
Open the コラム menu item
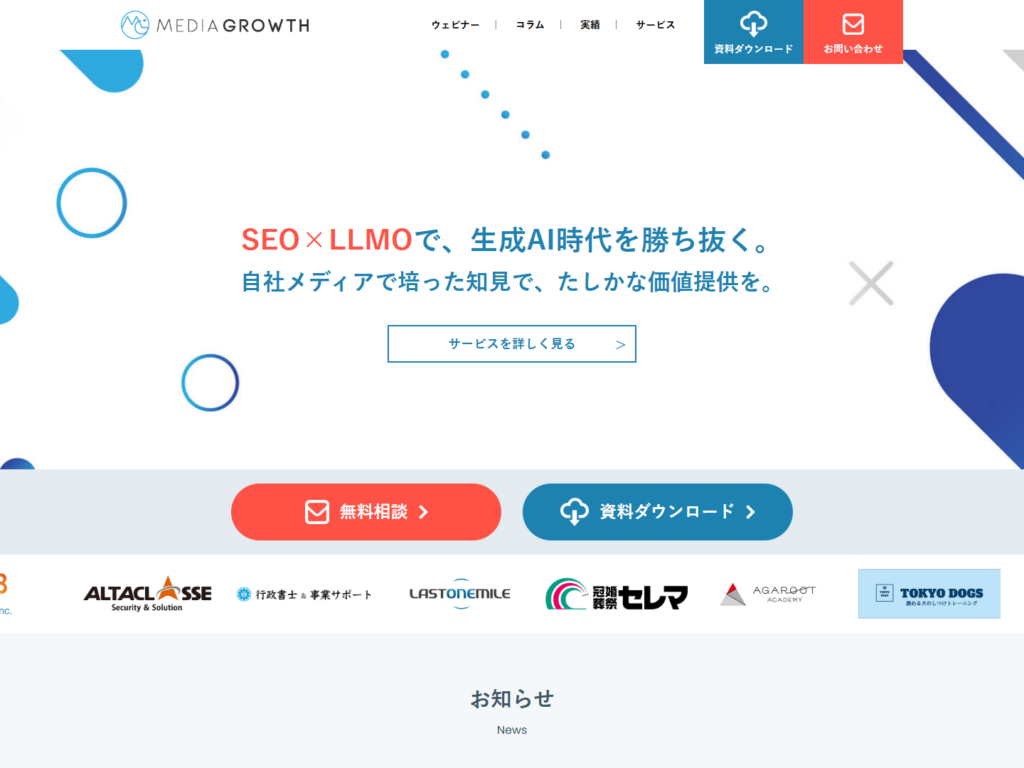point(530,25)
